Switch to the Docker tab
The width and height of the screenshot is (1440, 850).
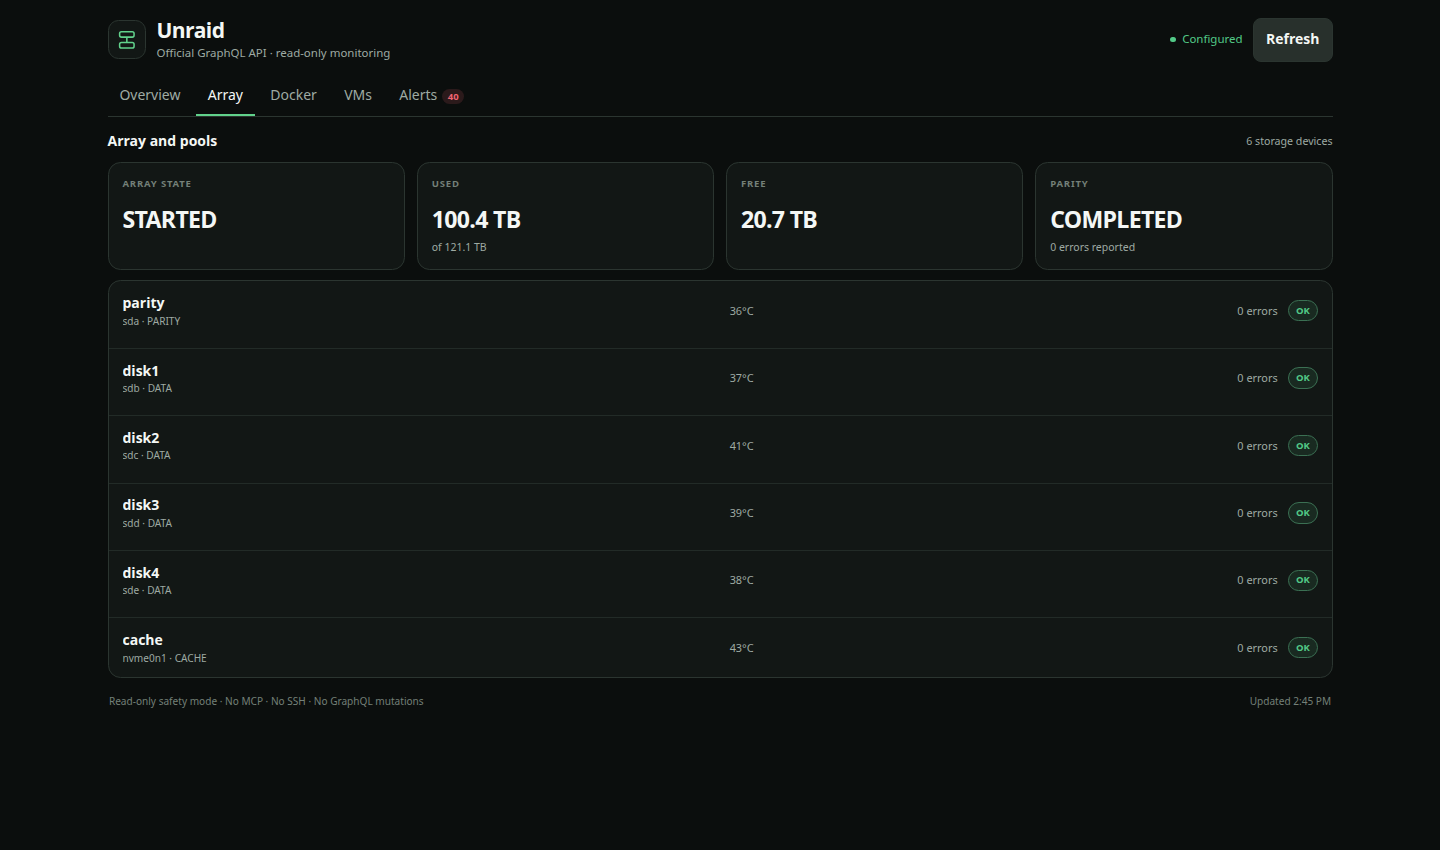pyautogui.click(x=293, y=95)
